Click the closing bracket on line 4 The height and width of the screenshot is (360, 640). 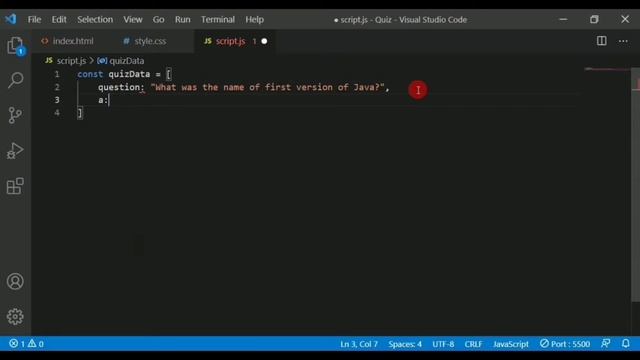[x=80, y=113]
